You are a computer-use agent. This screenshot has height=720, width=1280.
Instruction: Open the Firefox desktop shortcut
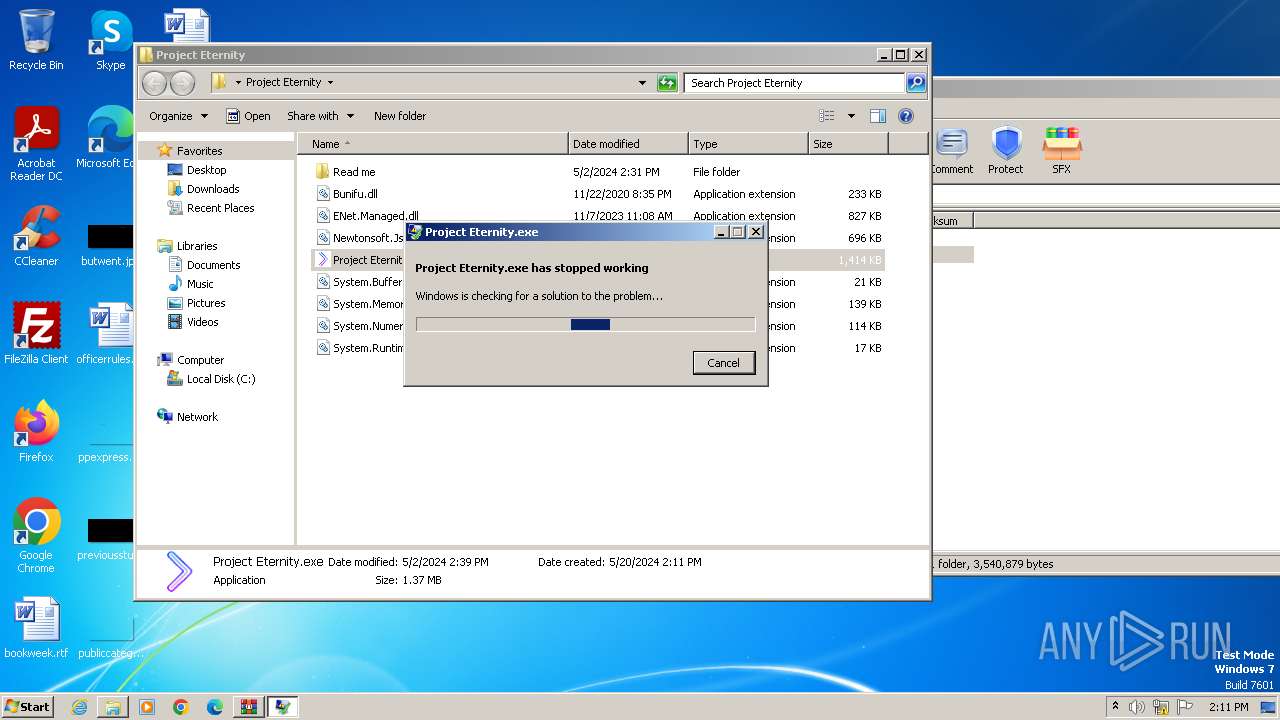tap(36, 432)
